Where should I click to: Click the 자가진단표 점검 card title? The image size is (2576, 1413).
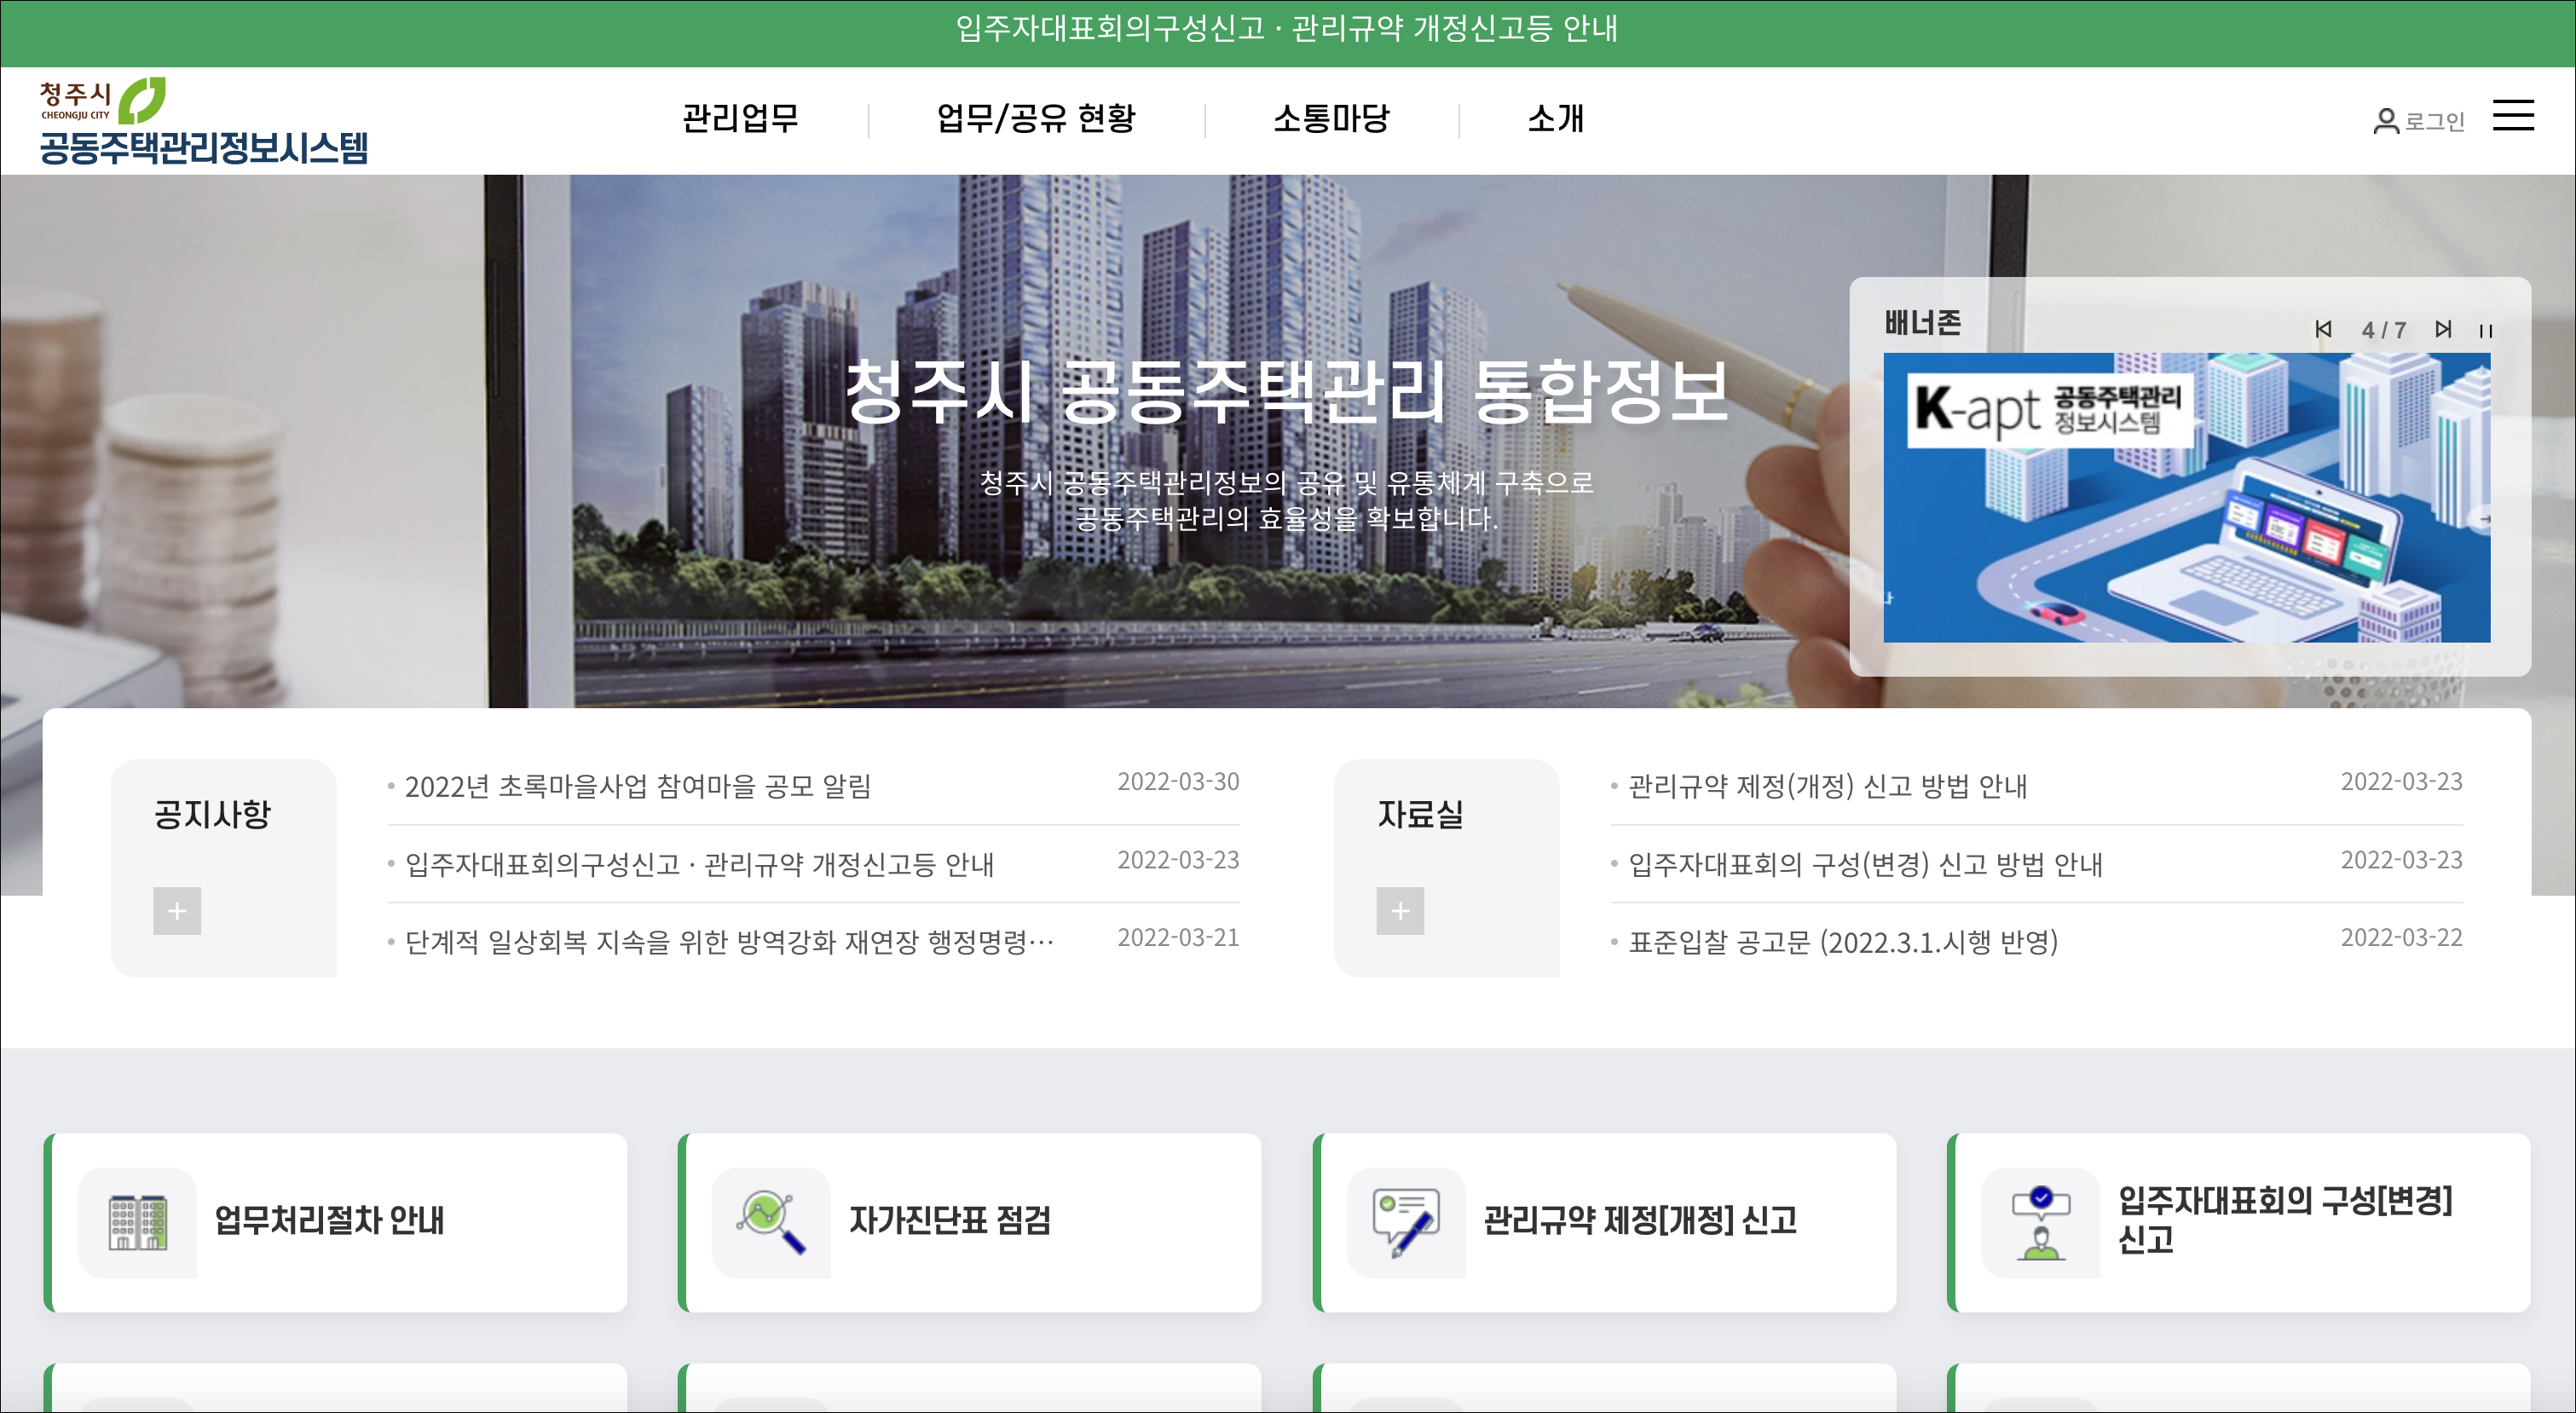pos(950,1220)
